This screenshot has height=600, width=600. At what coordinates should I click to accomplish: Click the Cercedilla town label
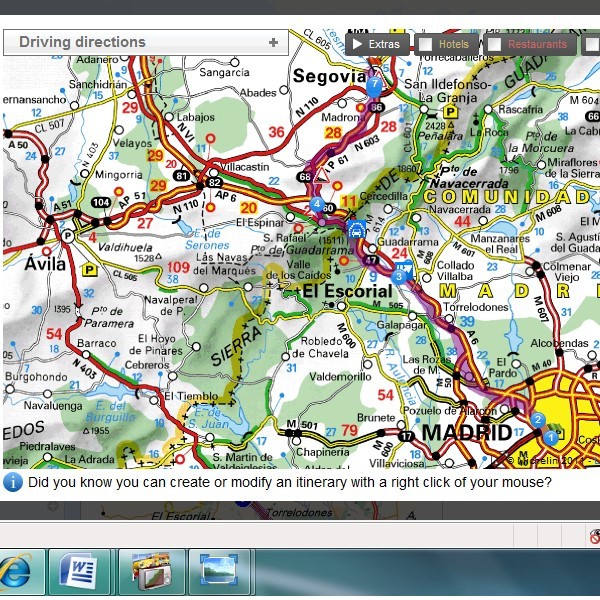(384, 196)
